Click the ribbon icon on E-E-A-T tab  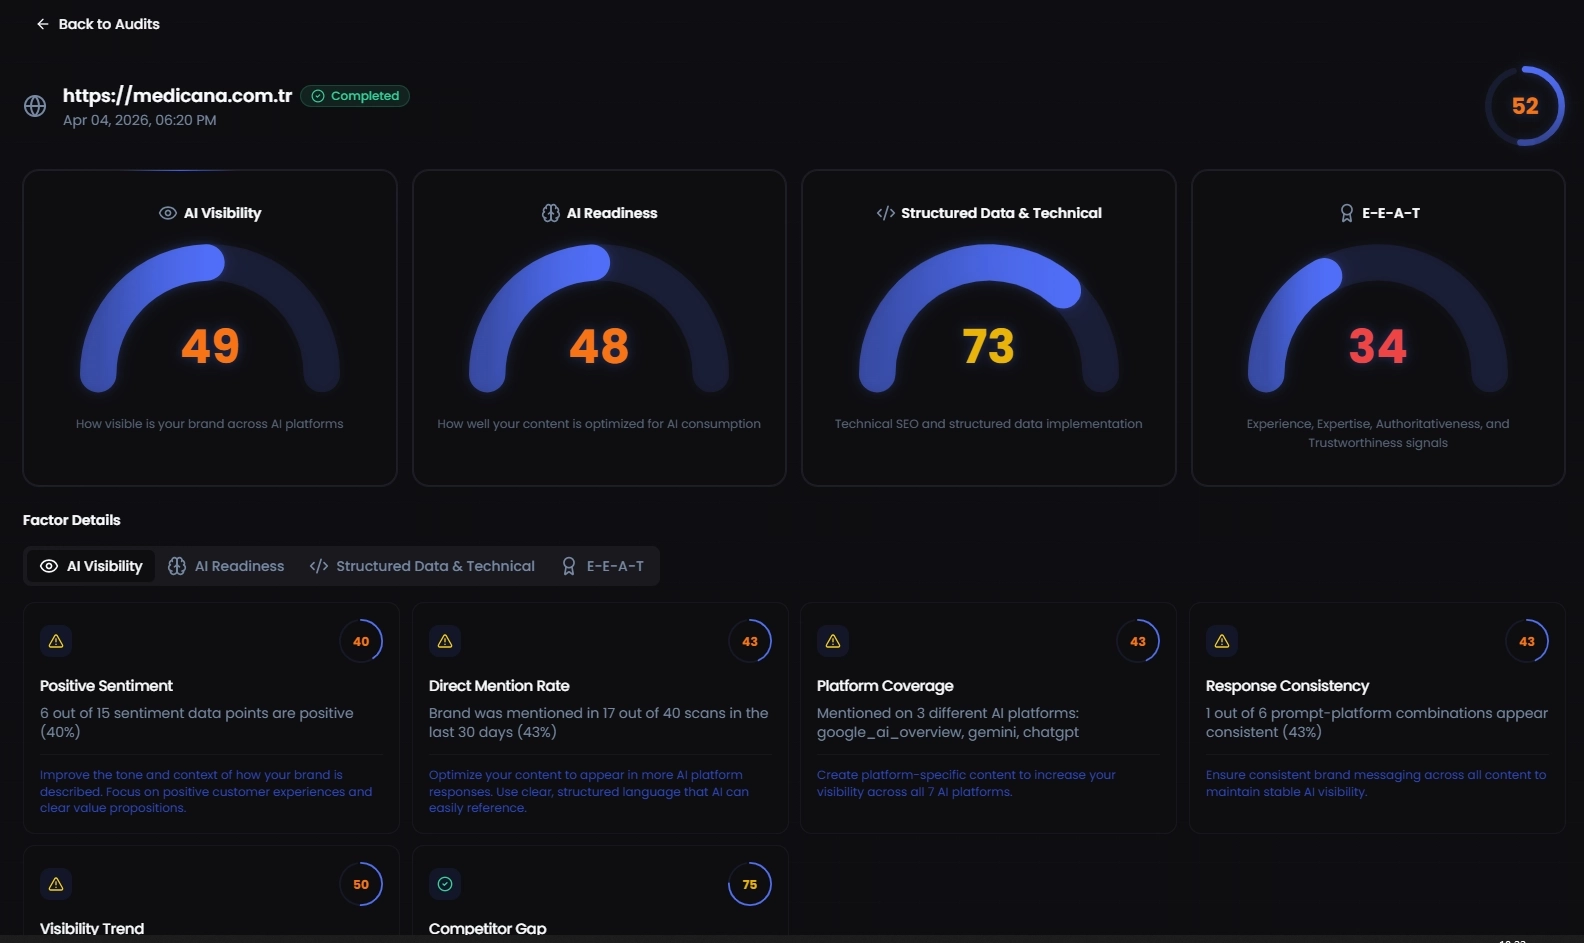coord(569,566)
